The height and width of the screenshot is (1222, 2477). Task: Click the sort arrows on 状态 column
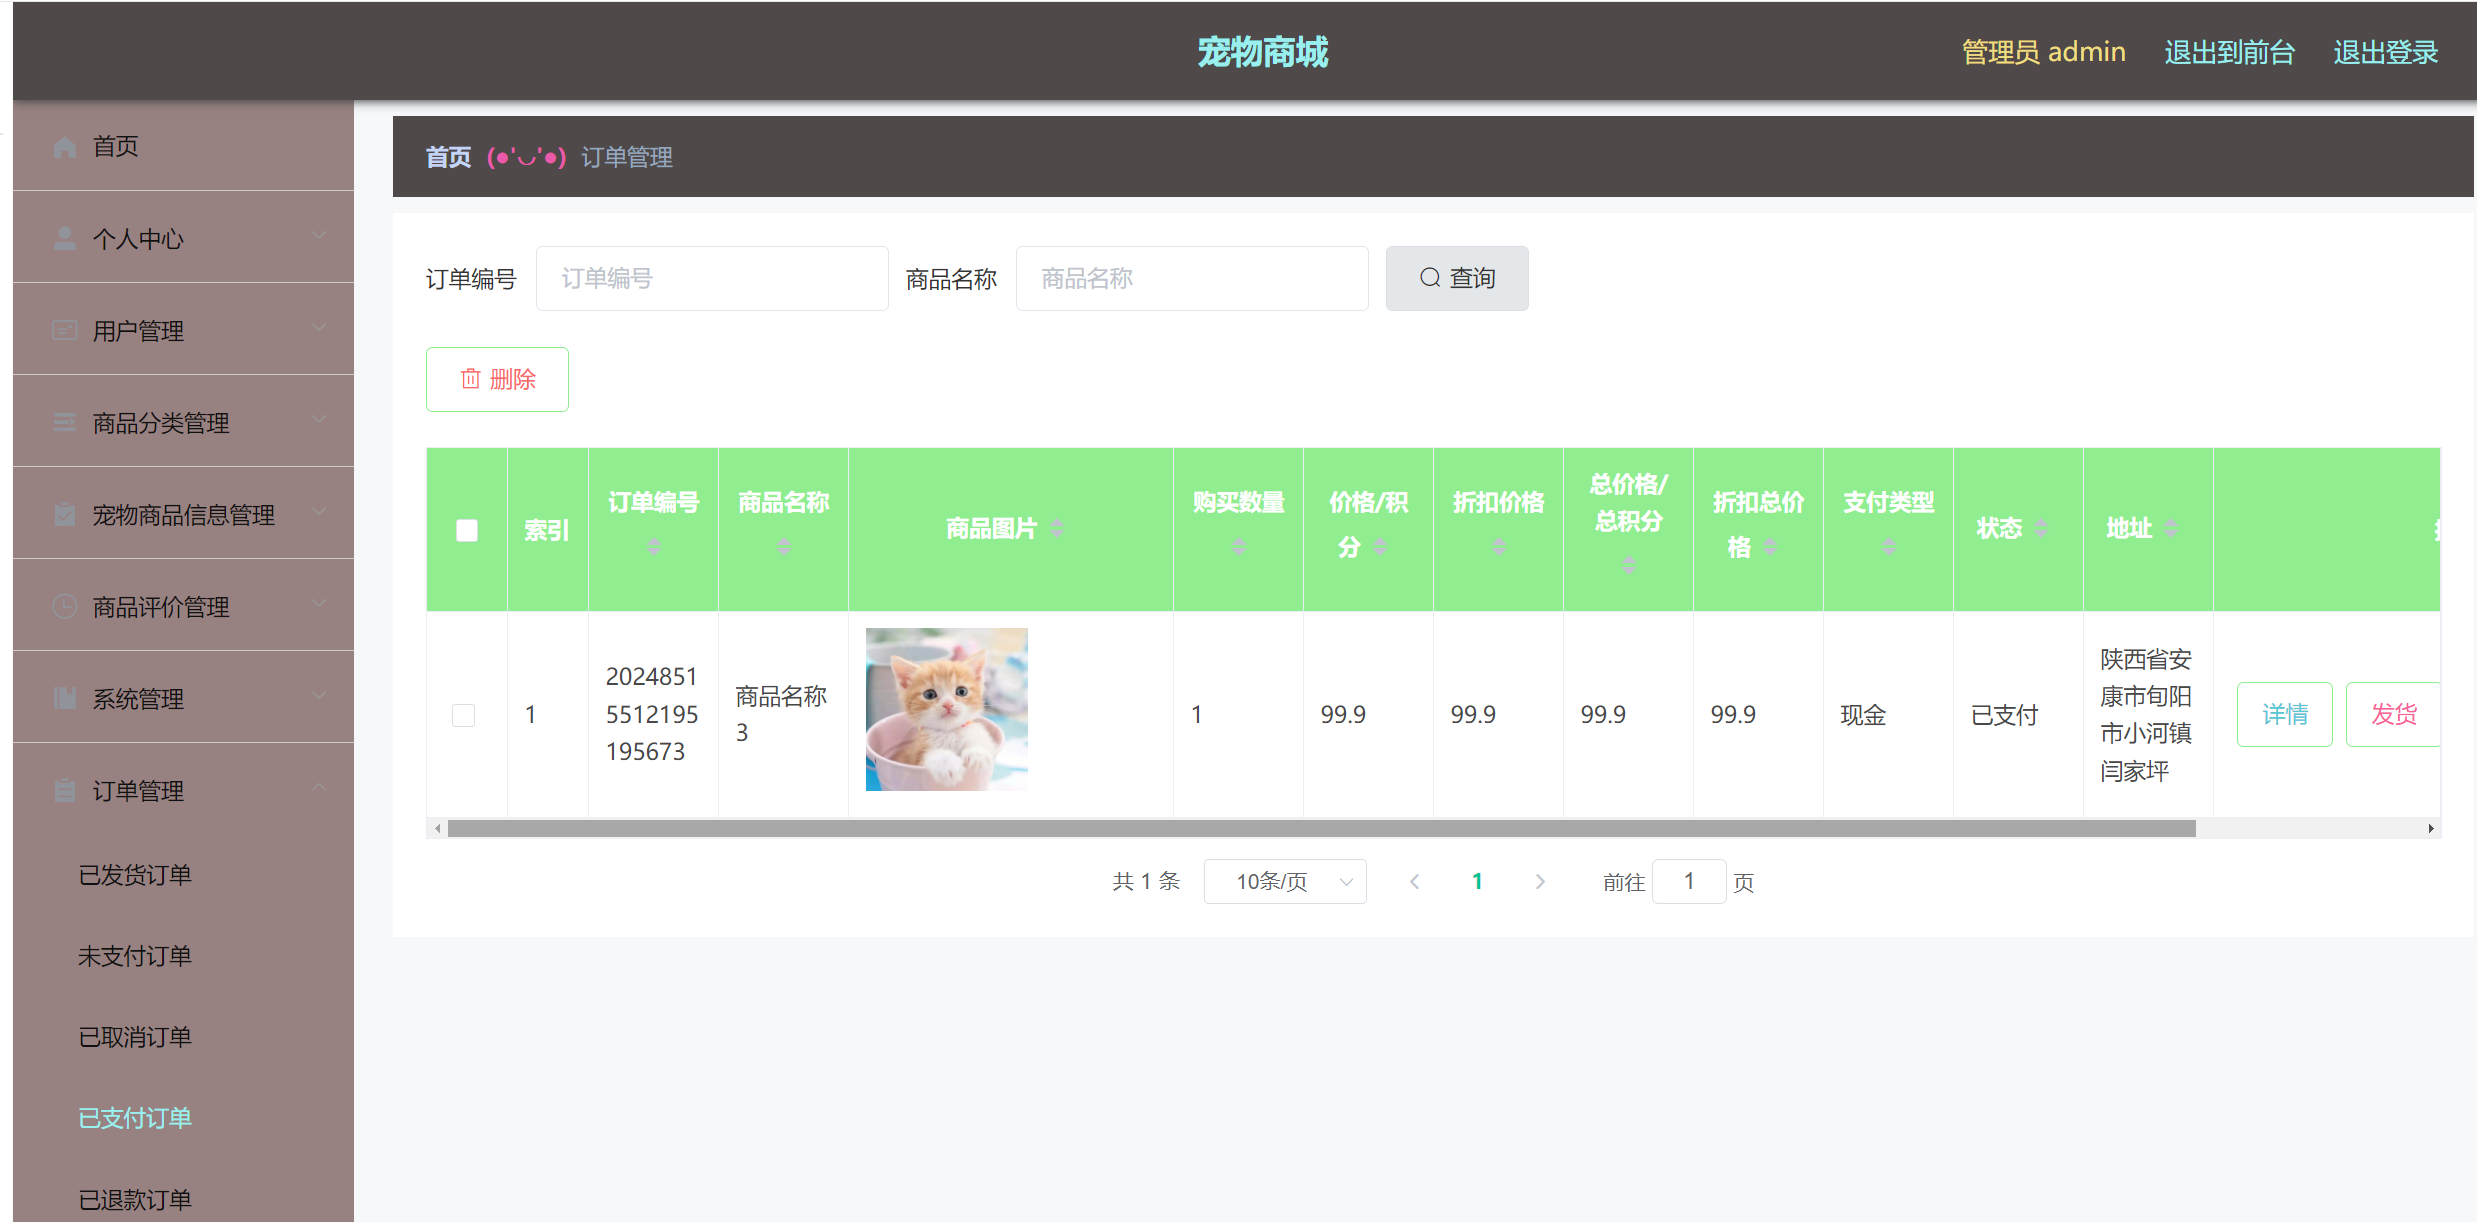pos(2040,528)
